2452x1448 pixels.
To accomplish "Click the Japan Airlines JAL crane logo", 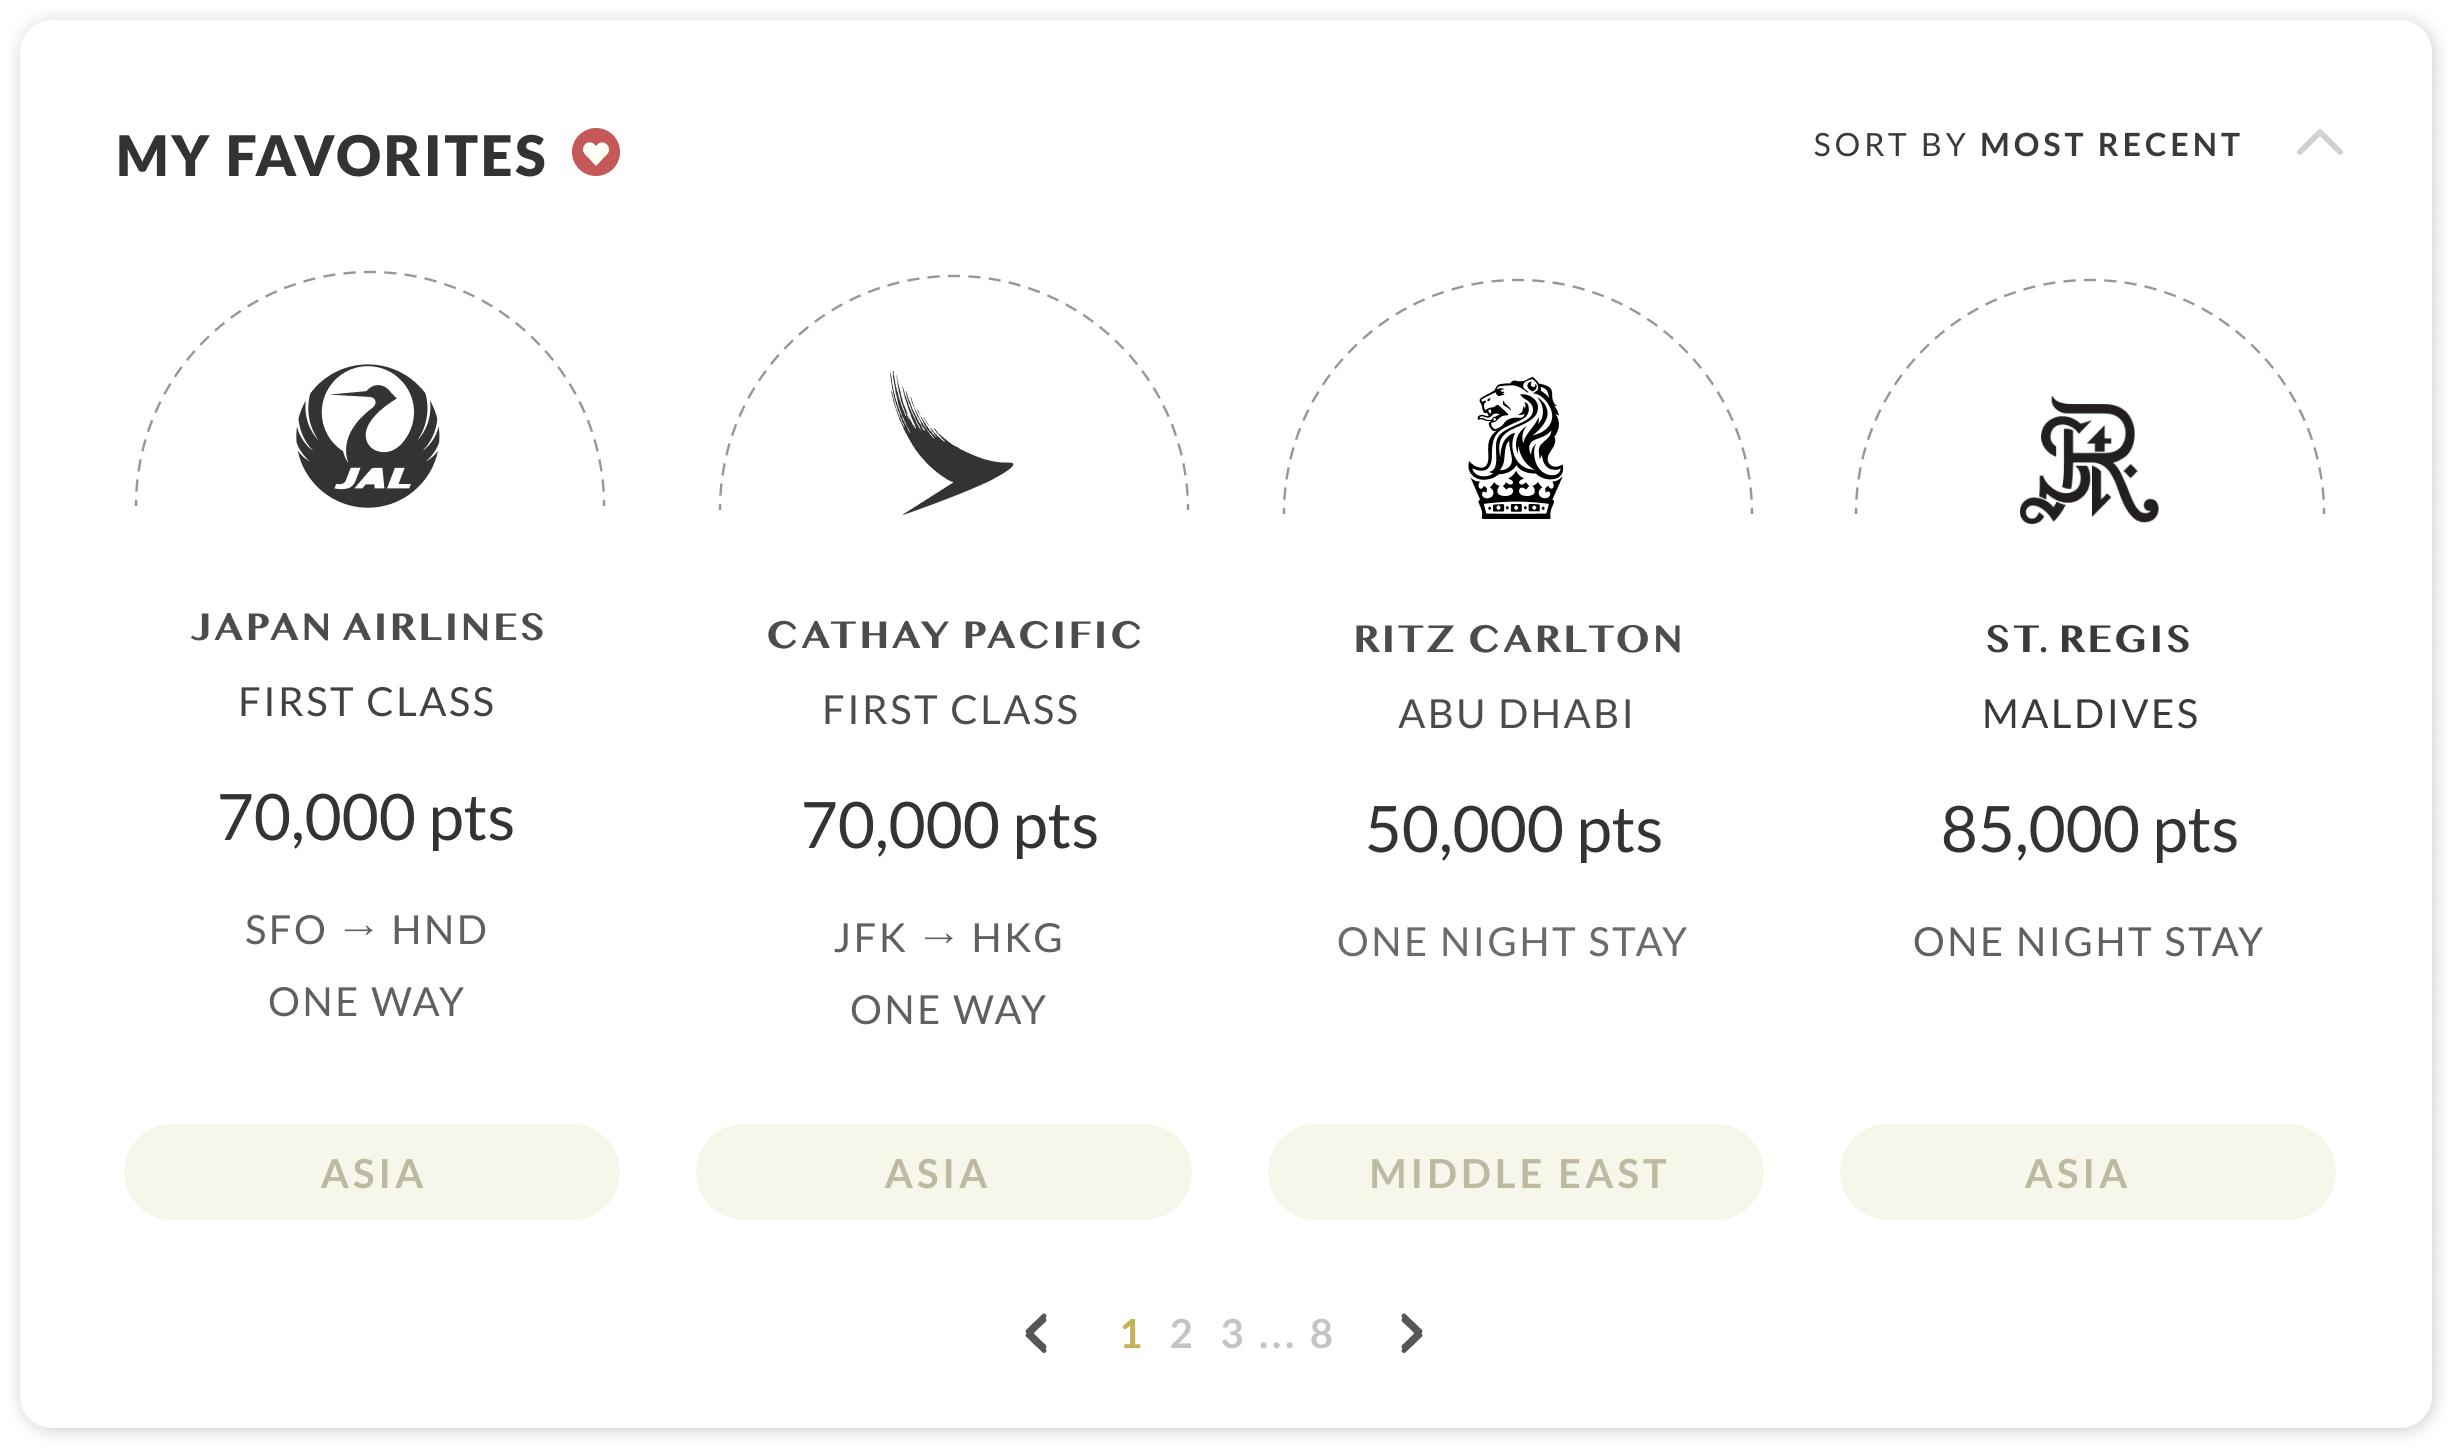I will click(368, 436).
